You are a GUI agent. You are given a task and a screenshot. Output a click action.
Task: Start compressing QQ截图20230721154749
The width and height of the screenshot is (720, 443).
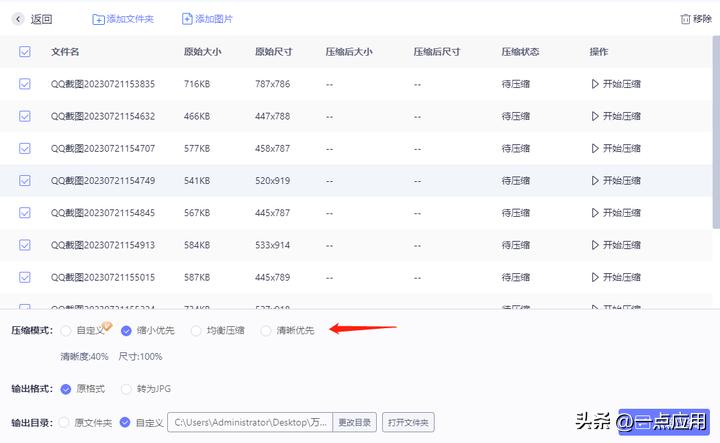click(x=616, y=180)
